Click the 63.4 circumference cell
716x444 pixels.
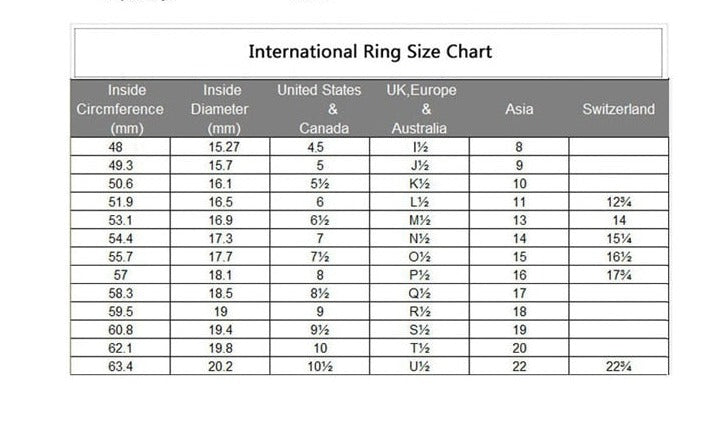(x=120, y=367)
